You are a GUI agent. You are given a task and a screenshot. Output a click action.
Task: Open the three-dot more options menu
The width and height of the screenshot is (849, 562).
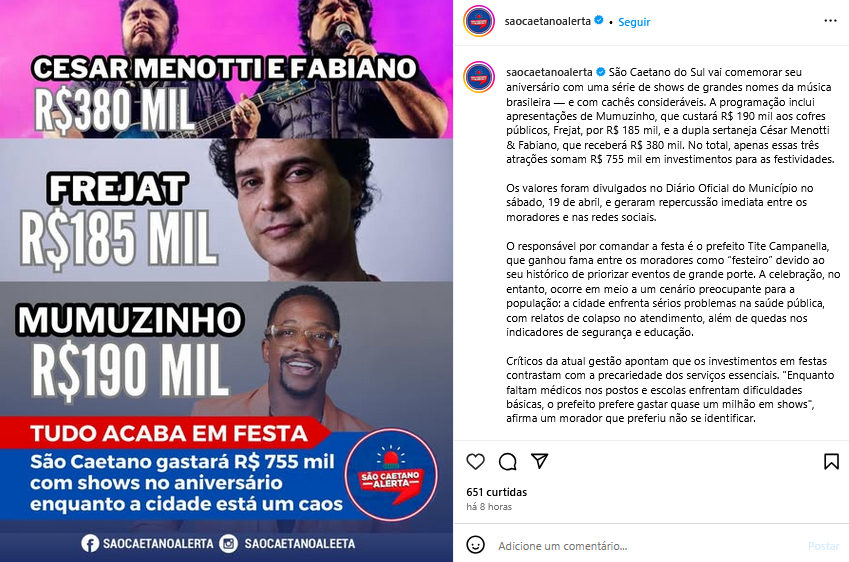click(830, 21)
